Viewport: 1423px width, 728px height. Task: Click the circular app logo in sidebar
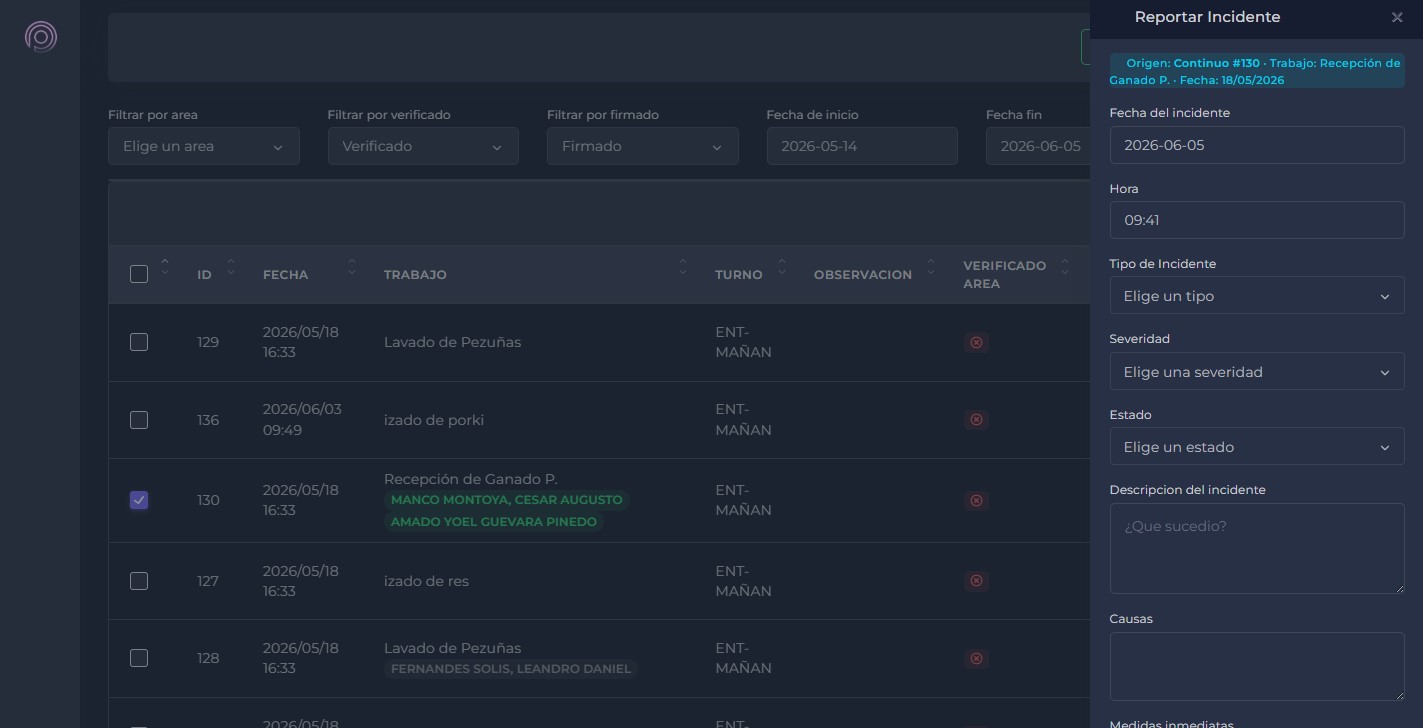click(41, 37)
